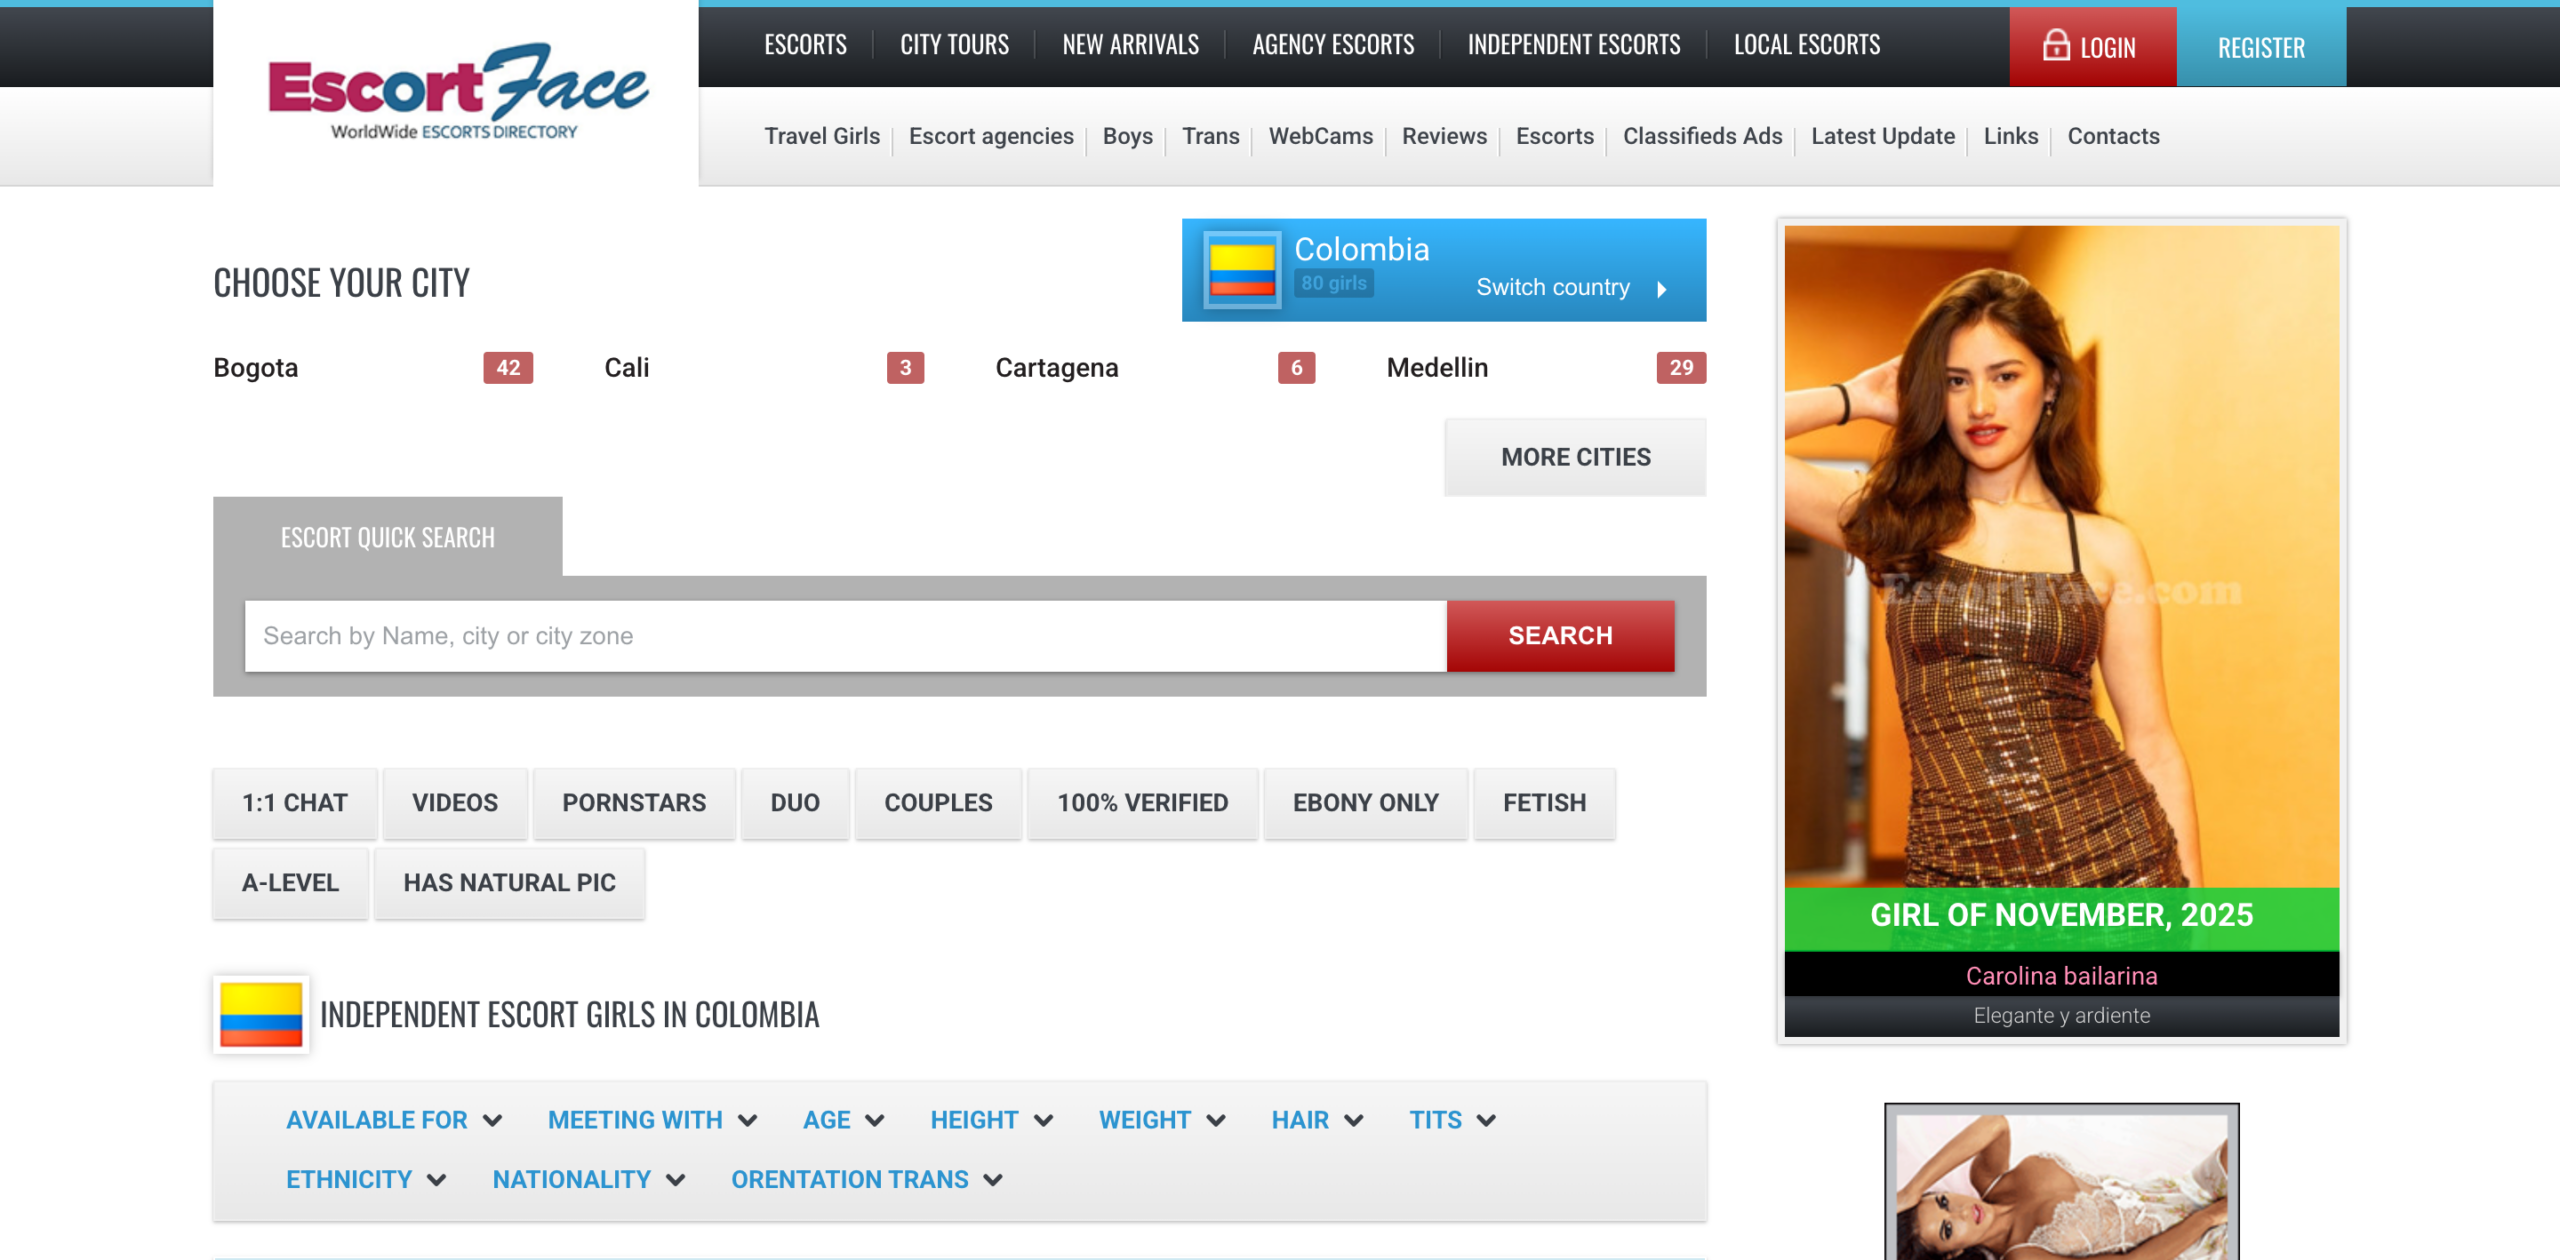The height and width of the screenshot is (1260, 2560).
Task: Toggle the VIDEOS filter
Action: tap(454, 803)
